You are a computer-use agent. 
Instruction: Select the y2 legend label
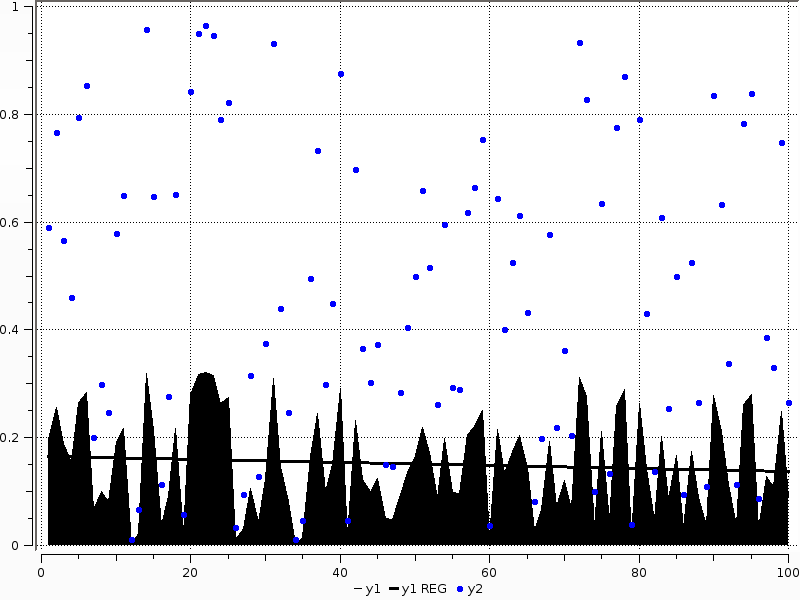(x=474, y=589)
